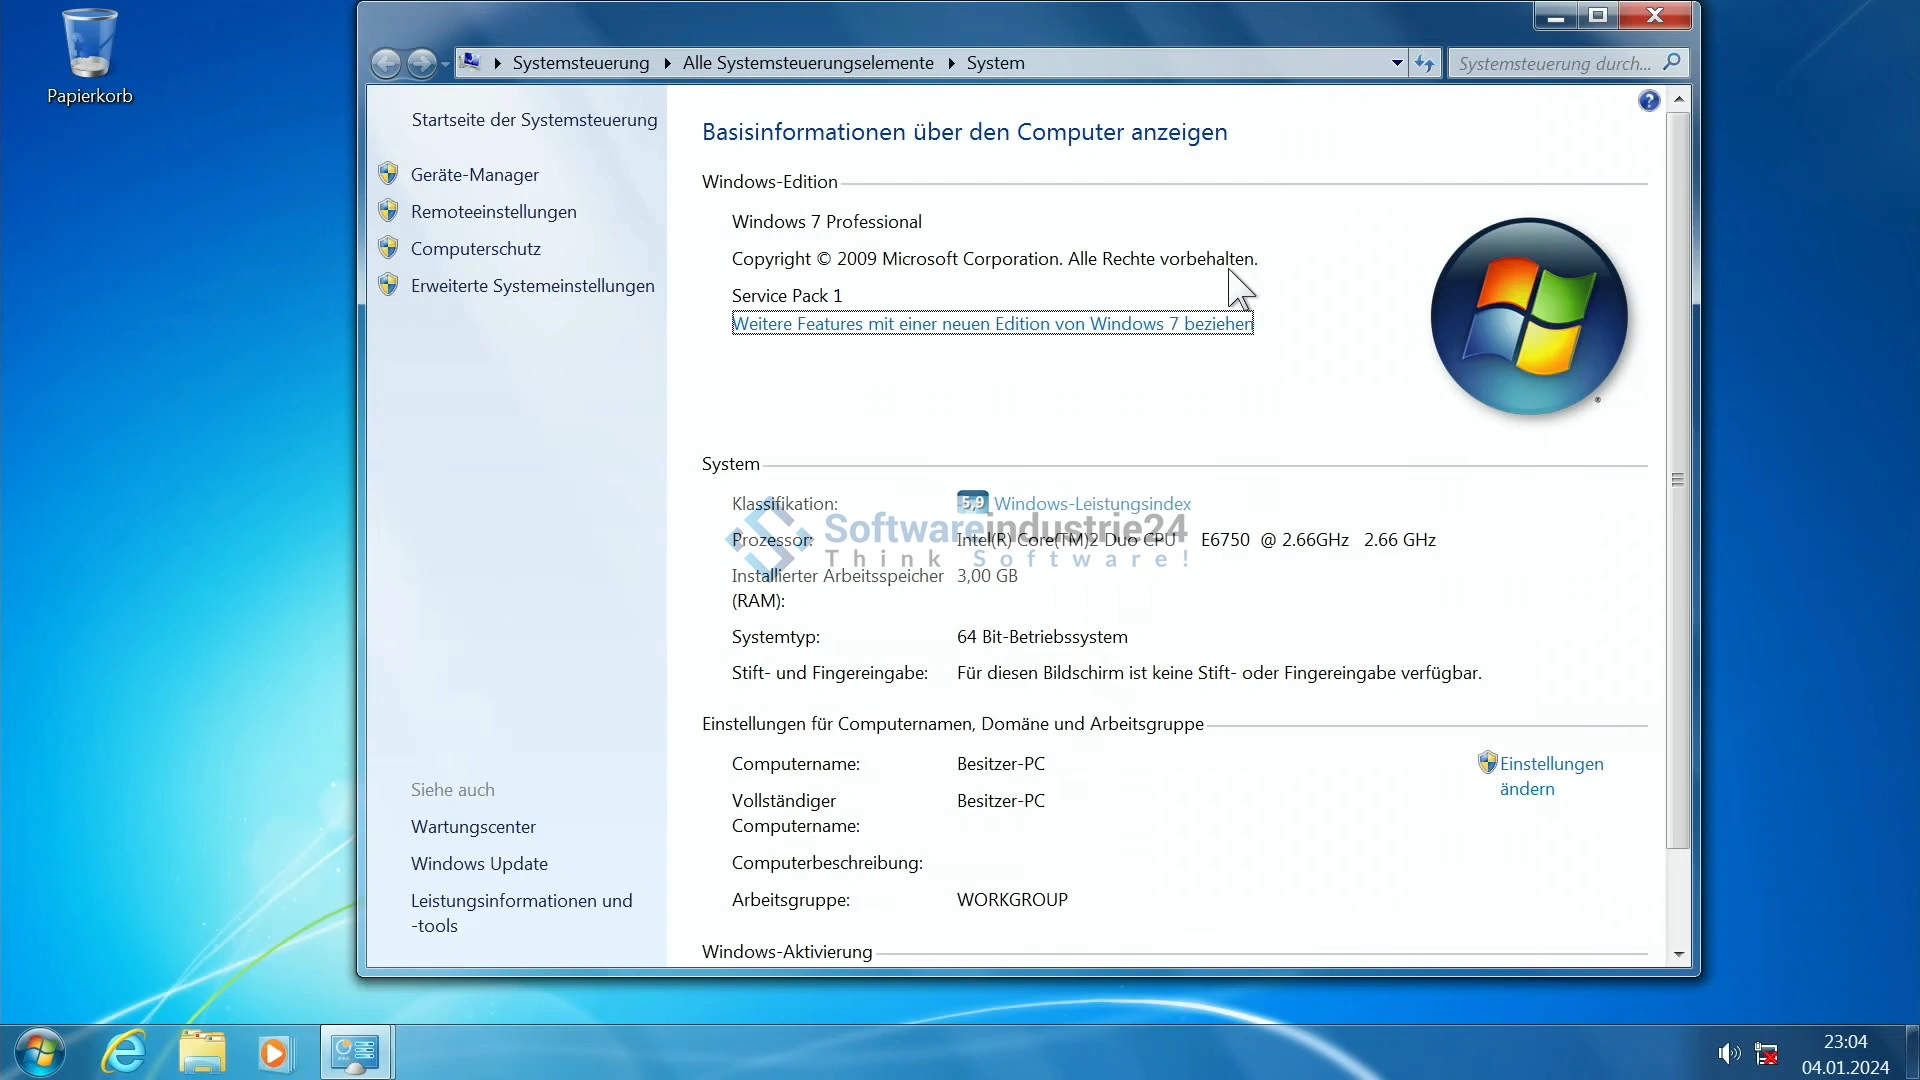Expand the address bar history dropdown

pos(1397,63)
